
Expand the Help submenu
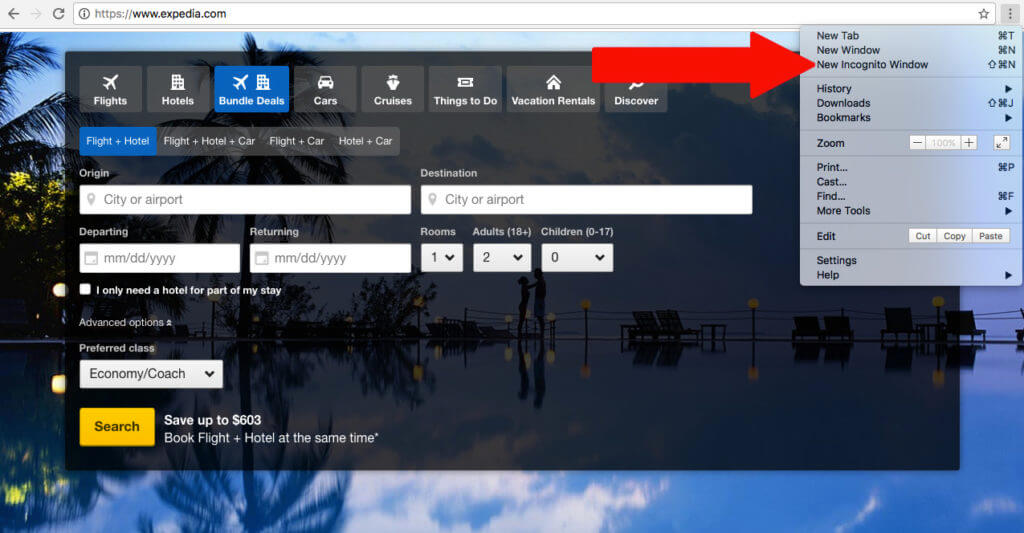[911, 275]
